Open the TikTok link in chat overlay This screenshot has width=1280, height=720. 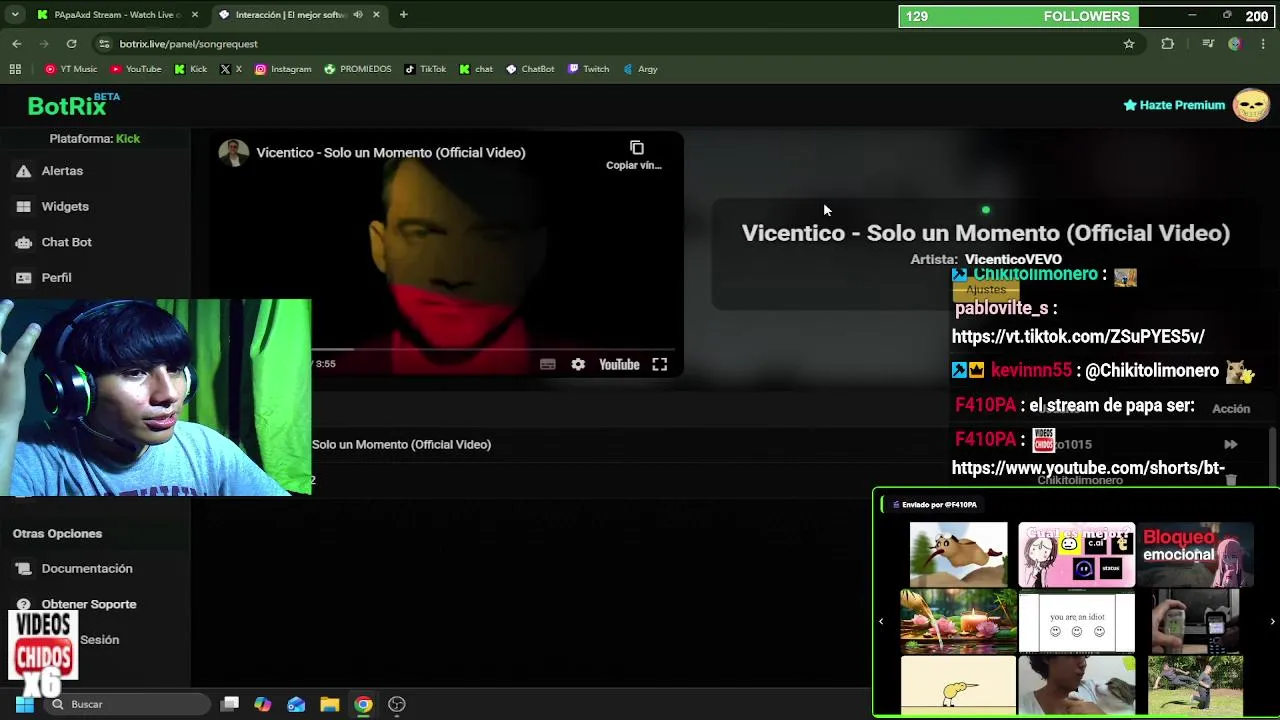1078,337
